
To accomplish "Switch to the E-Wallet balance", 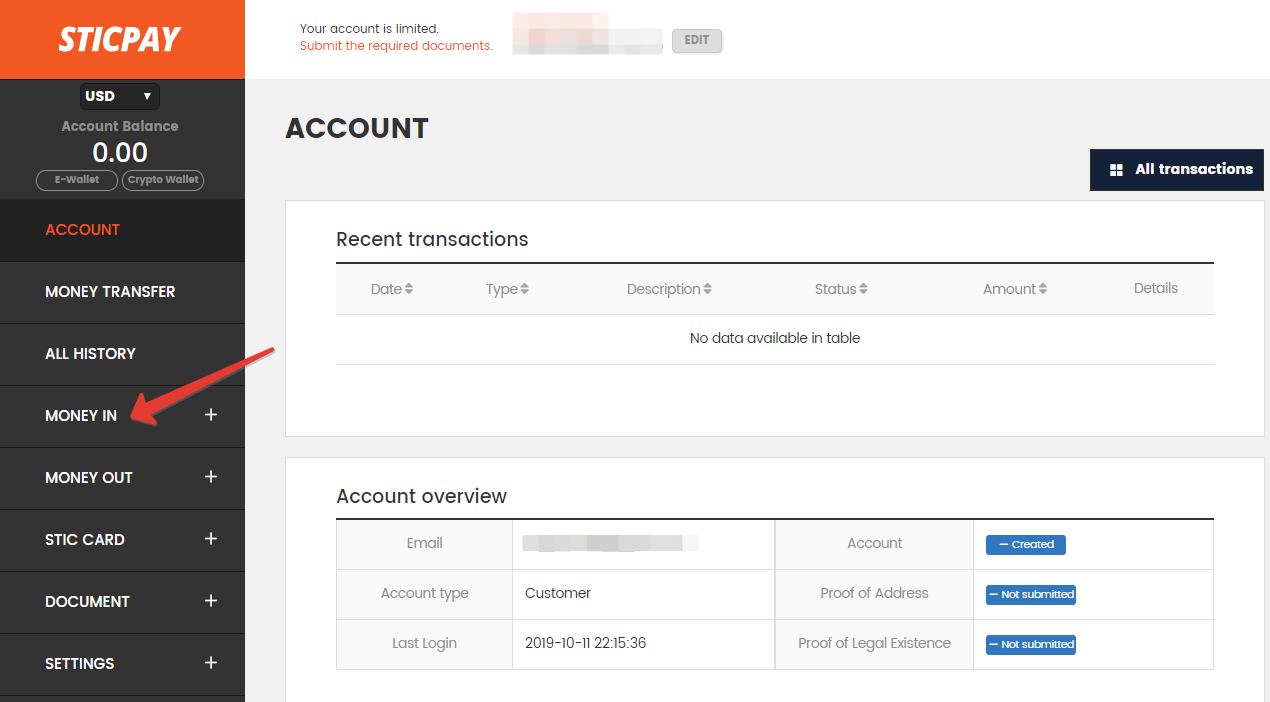I will (x=77, y=180).
